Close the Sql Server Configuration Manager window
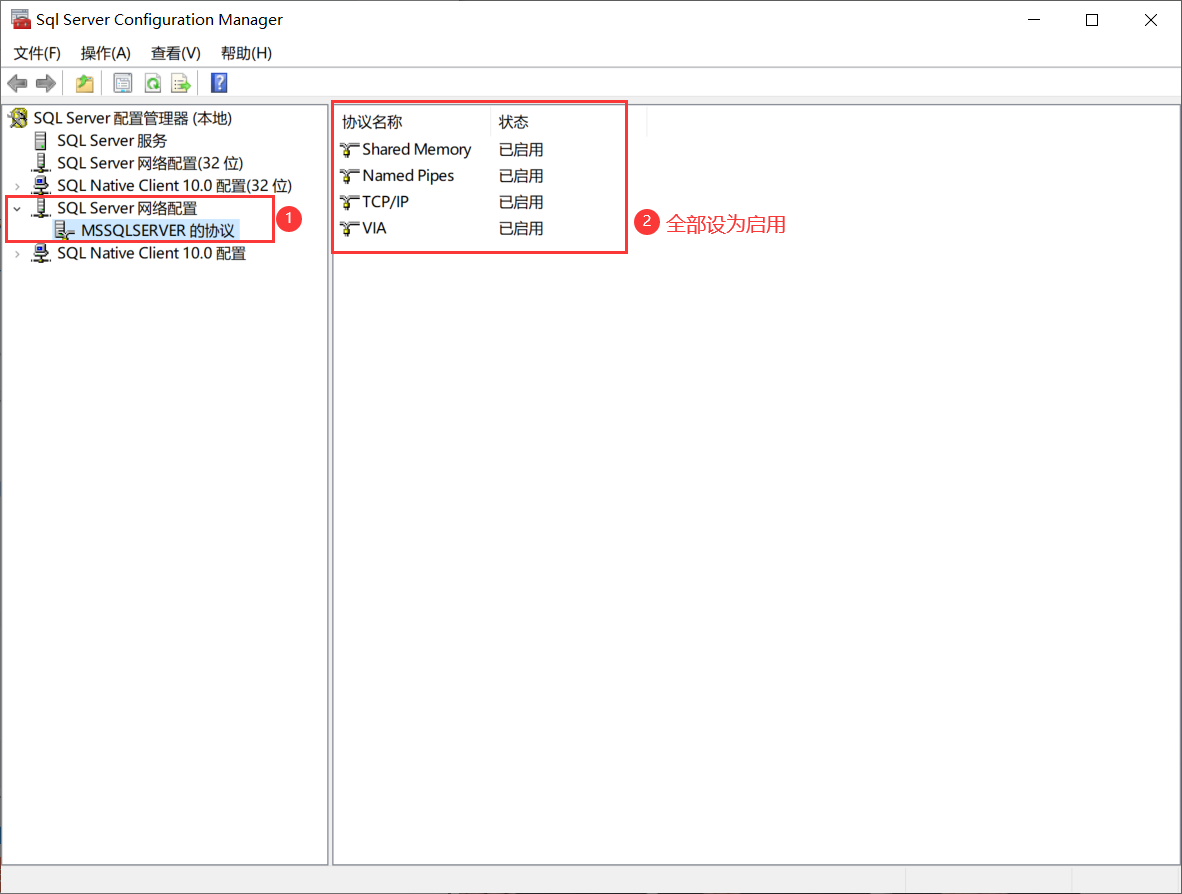 1150,20
